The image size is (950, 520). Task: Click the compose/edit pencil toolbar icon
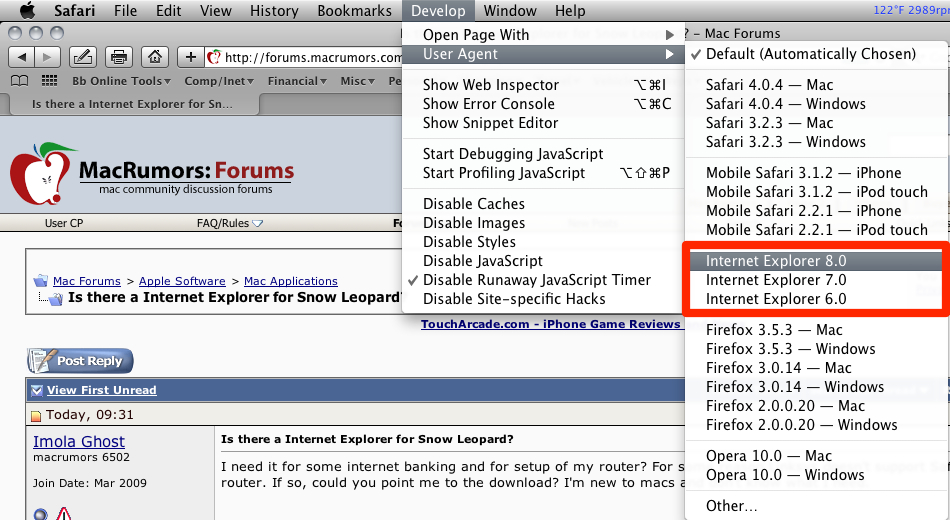coord(83,58)
